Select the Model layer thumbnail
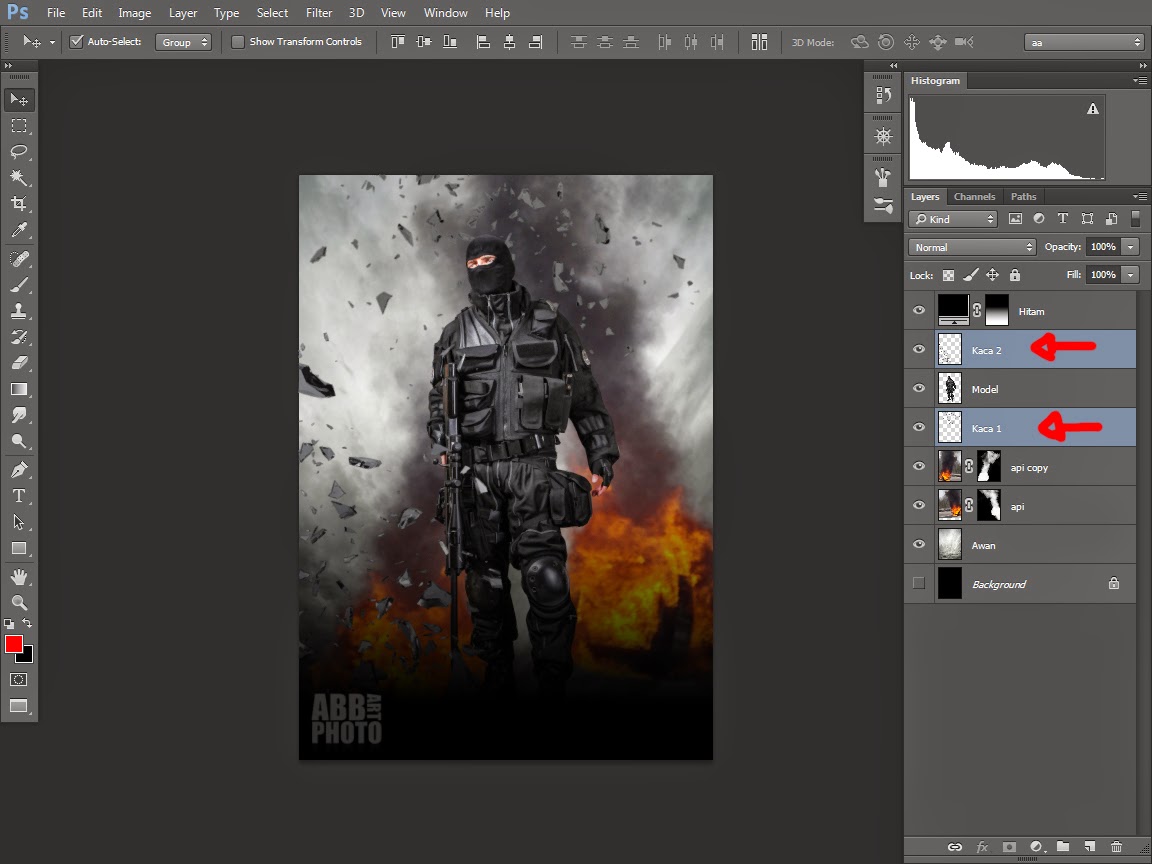The image size is (1152, 864). coord(950,389)
